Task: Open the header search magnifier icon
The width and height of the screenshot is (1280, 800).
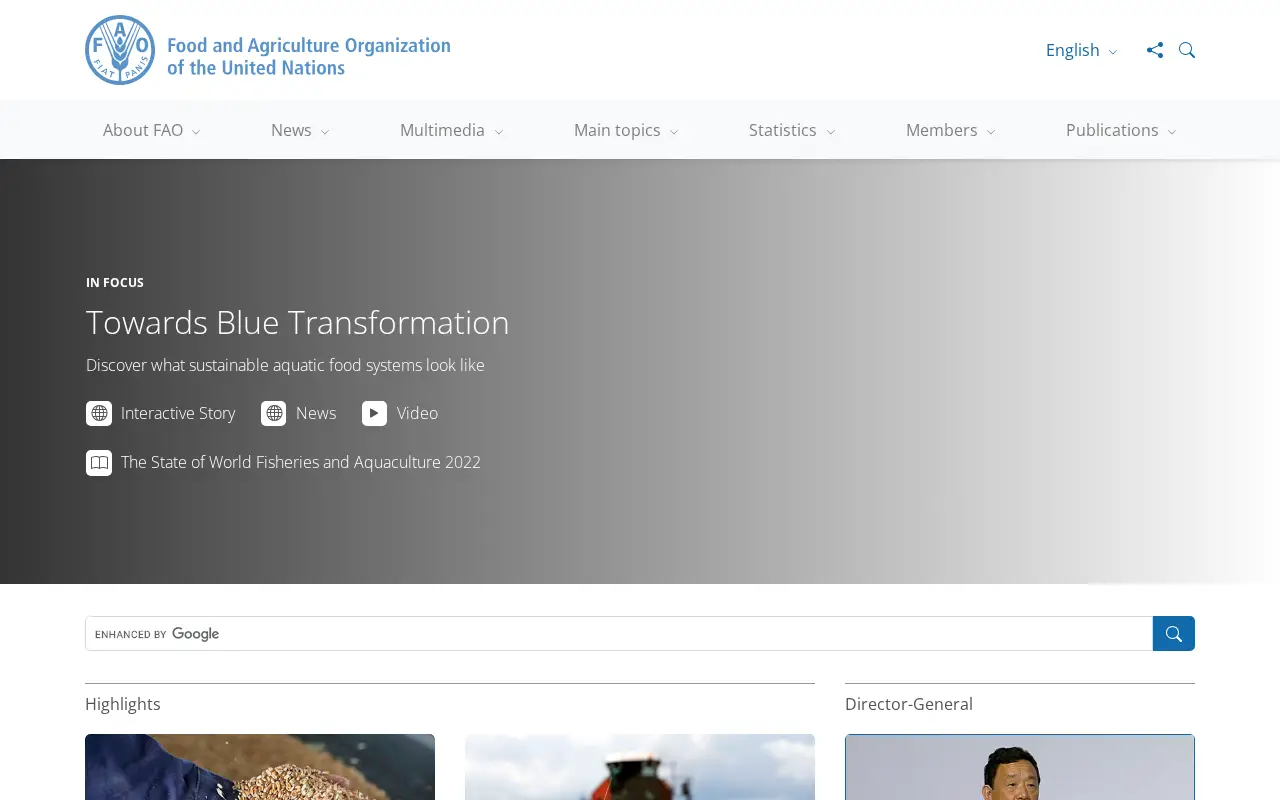Action: (1187, 50)
